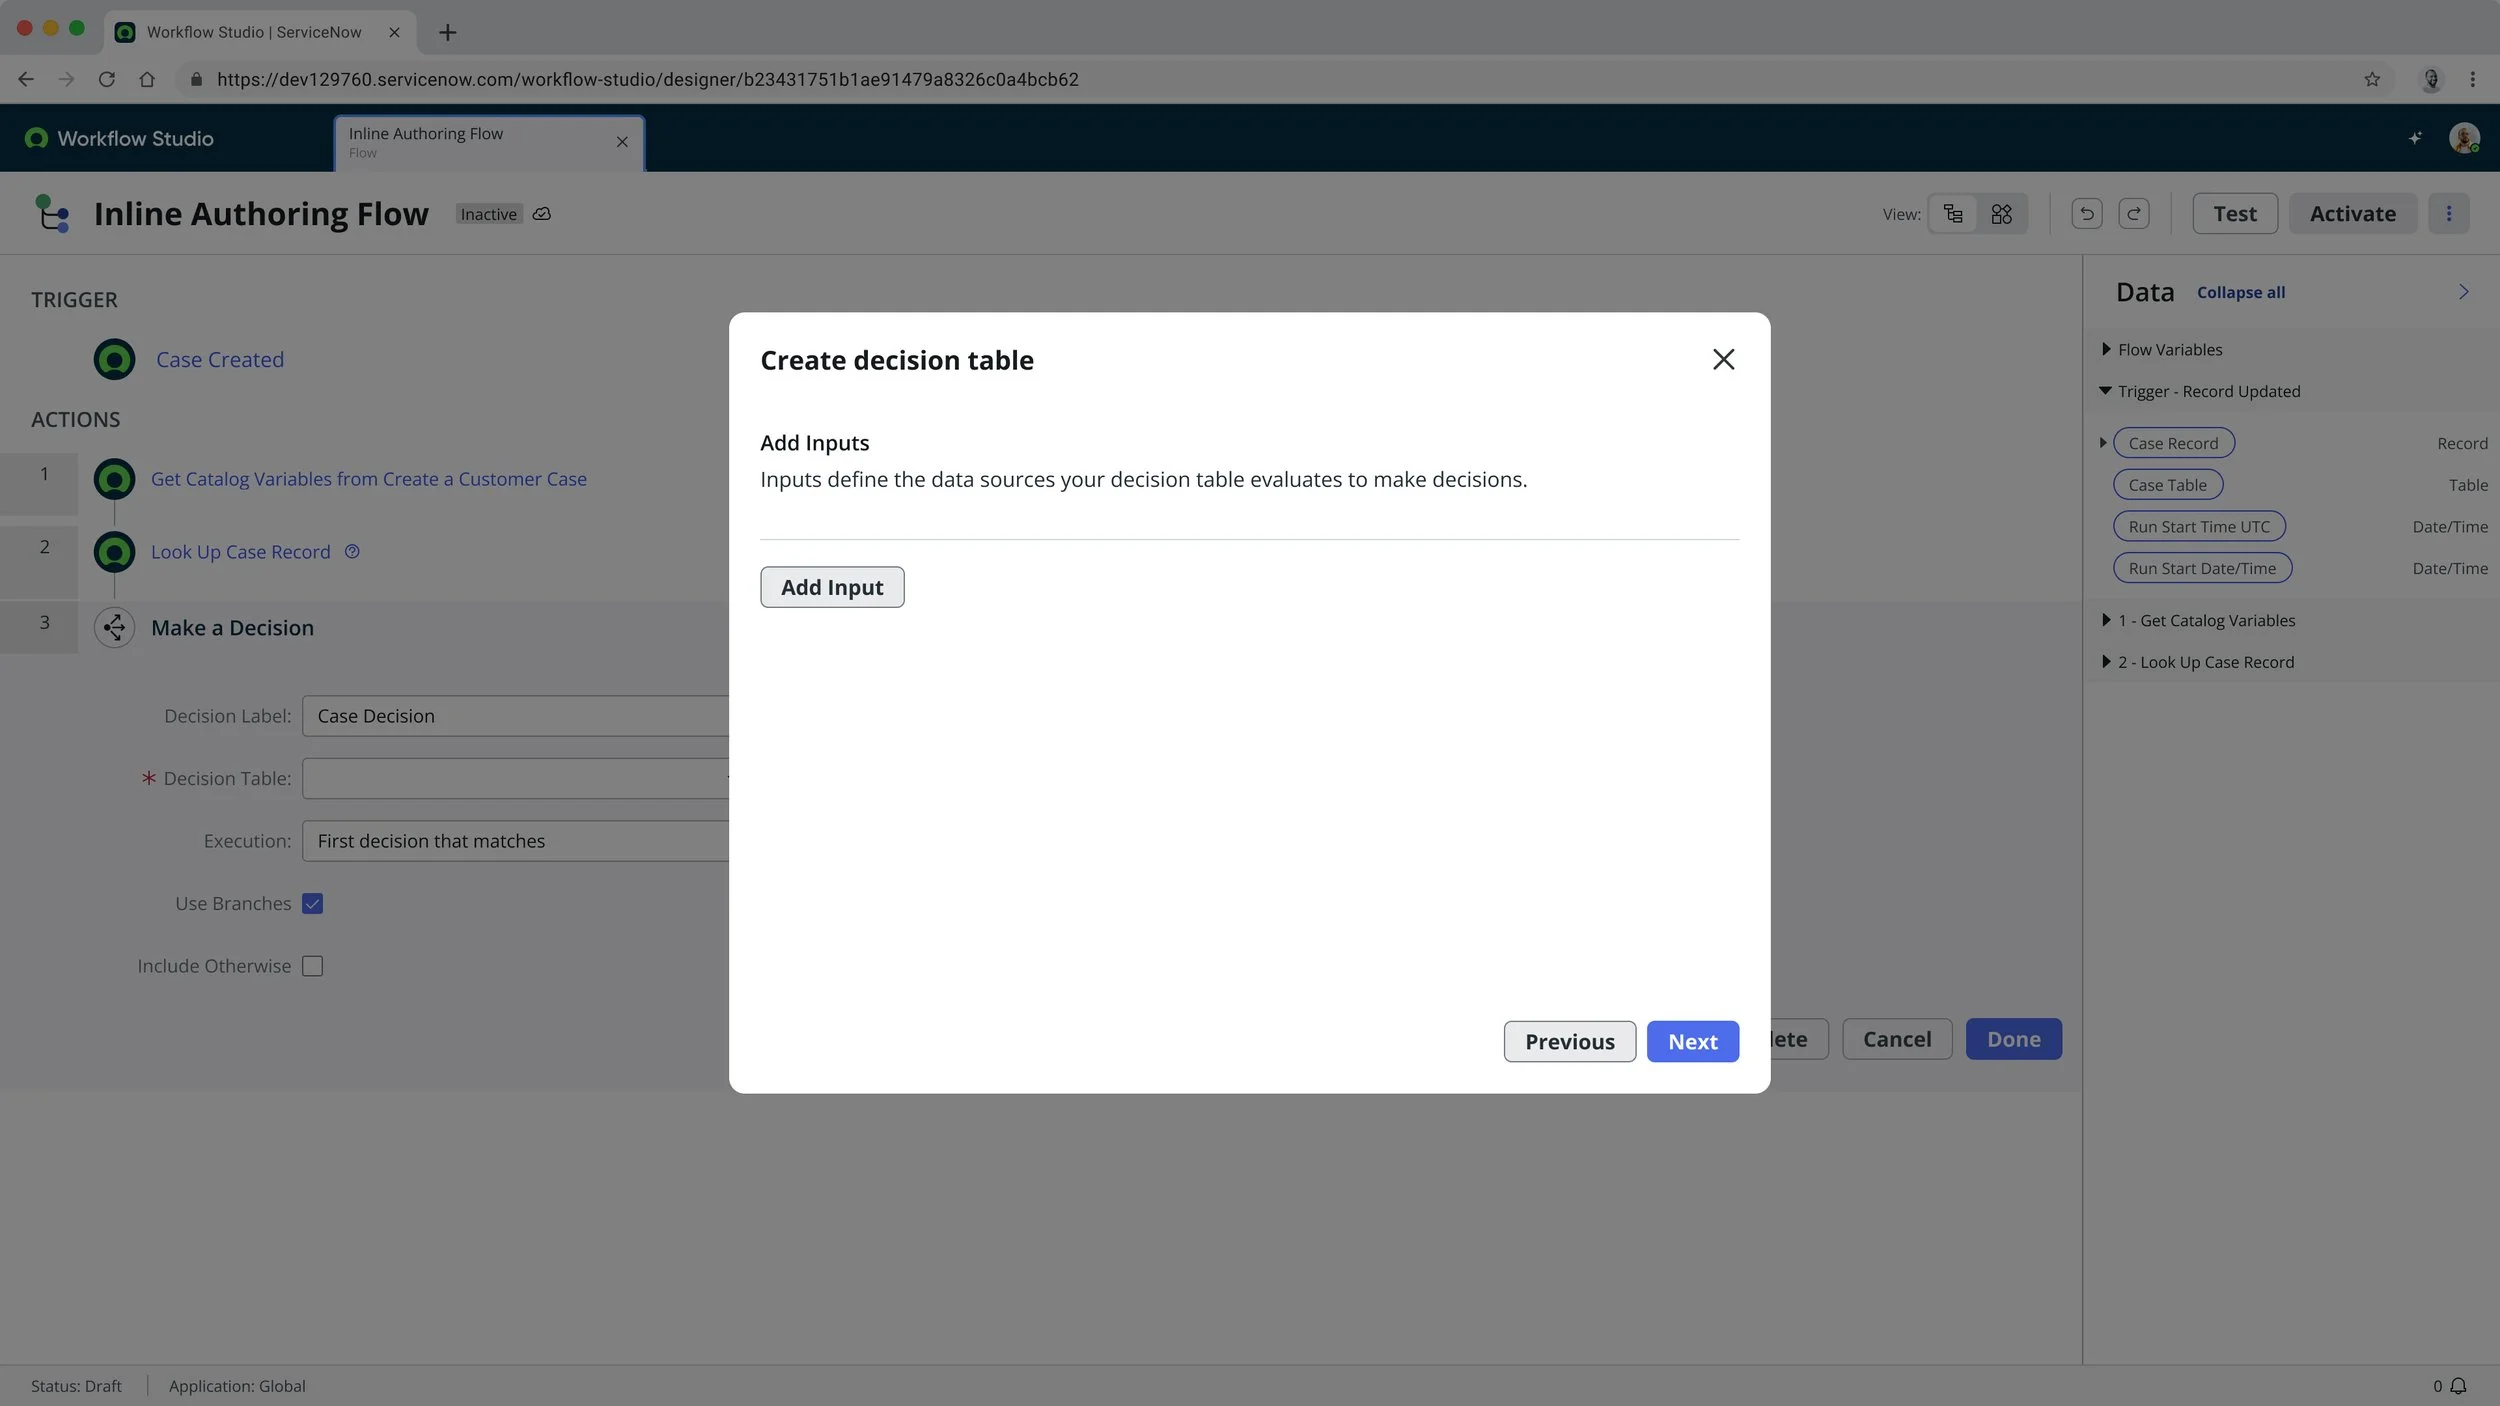Click the redo arrow icon
This screenshot has height=1406, width=2500.
[x=2133, y=213]
